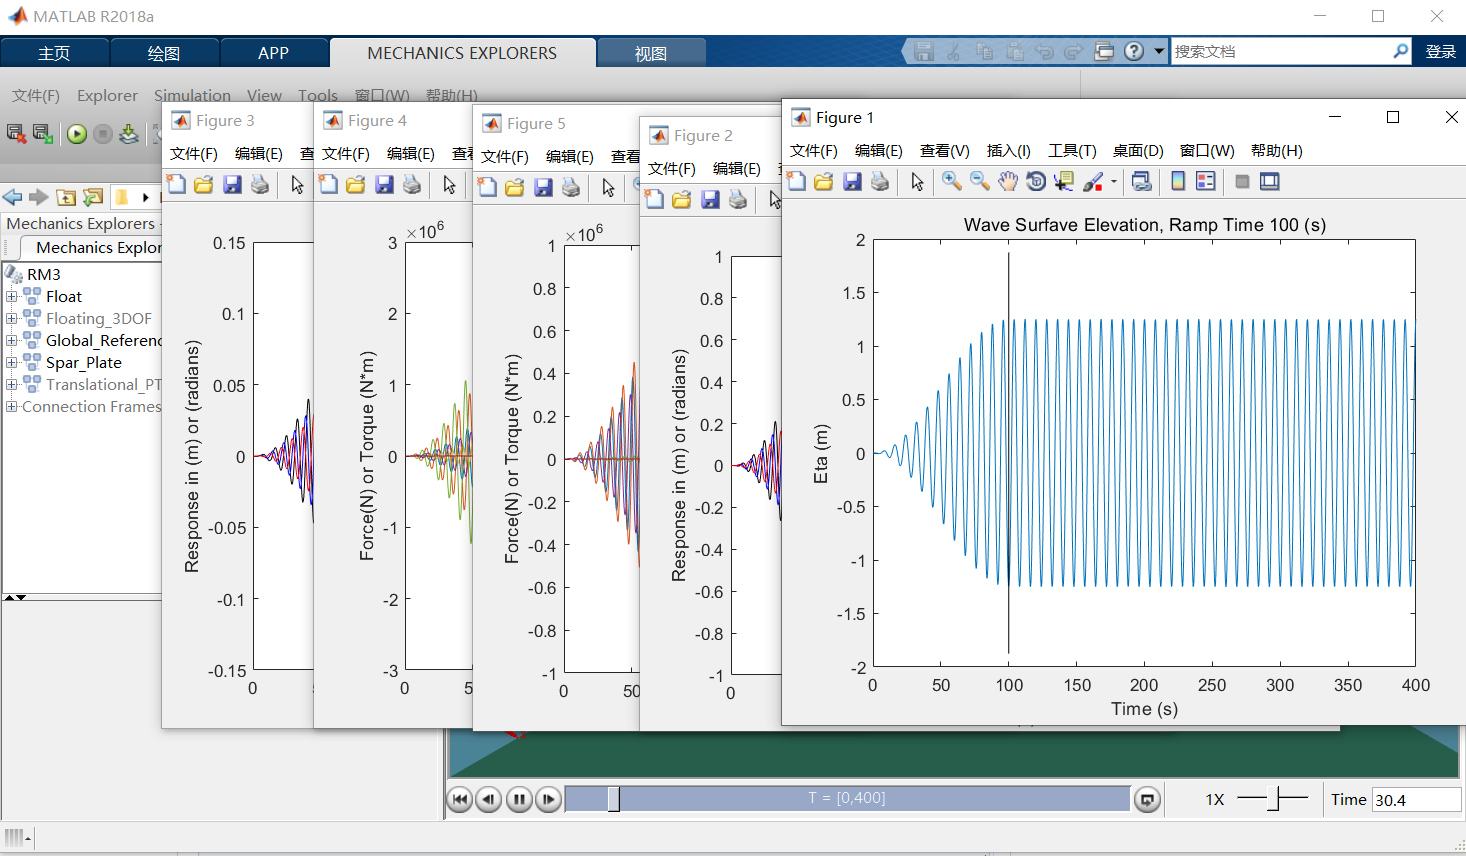Enable the Data Cursor tool in Figure 1
1466x856 pixels.
1064,181
